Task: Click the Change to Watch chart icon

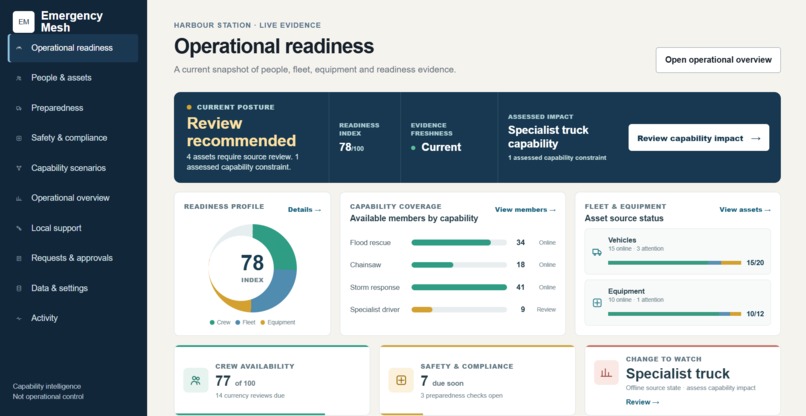Action: pyautogui.click(x=606, y=373)
